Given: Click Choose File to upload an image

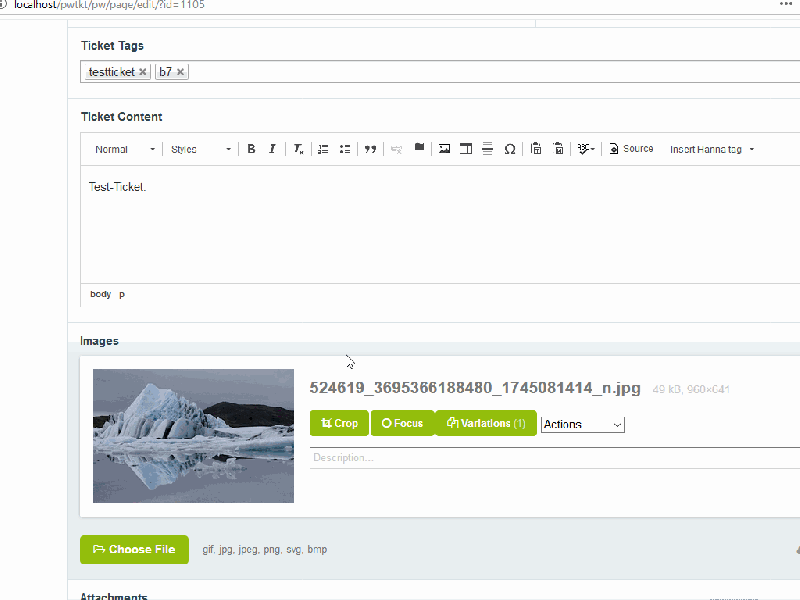Looking at the screenshot, I should point(134,549).
